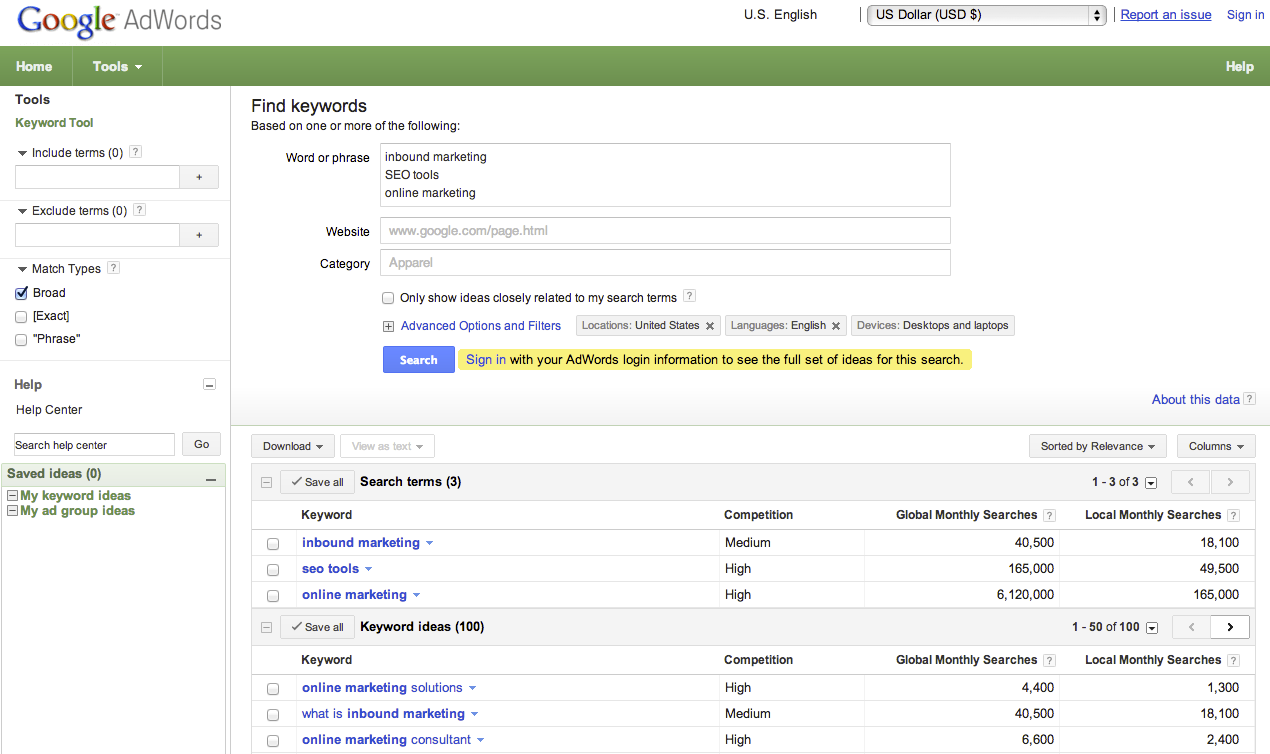Enable the [Exact] match type checkbox
1270x754 pixels.
click(22, 317)
